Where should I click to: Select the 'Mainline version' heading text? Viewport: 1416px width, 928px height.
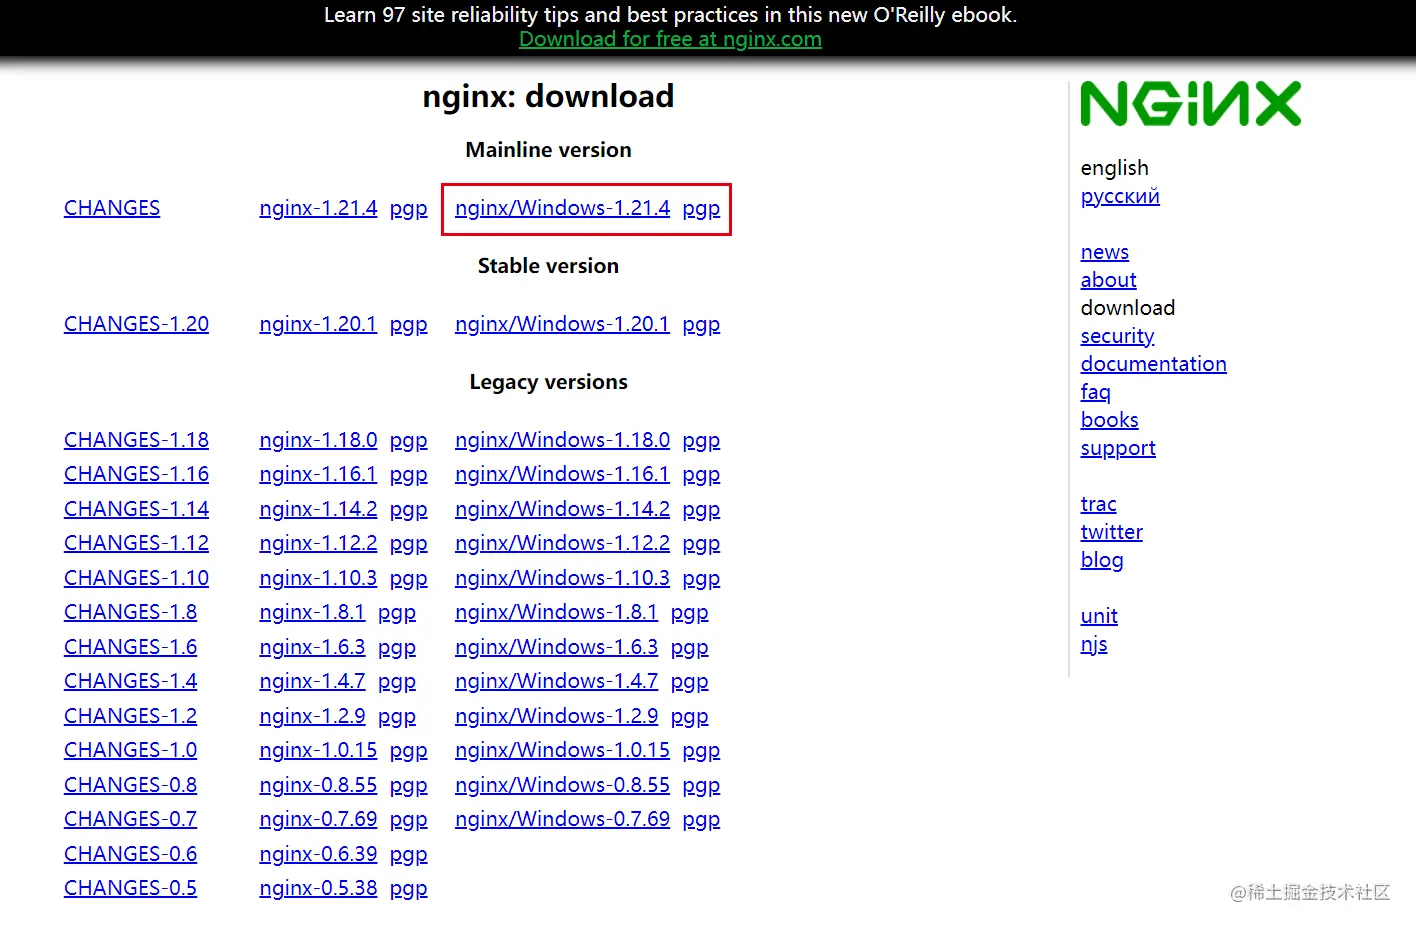[548, 150]
